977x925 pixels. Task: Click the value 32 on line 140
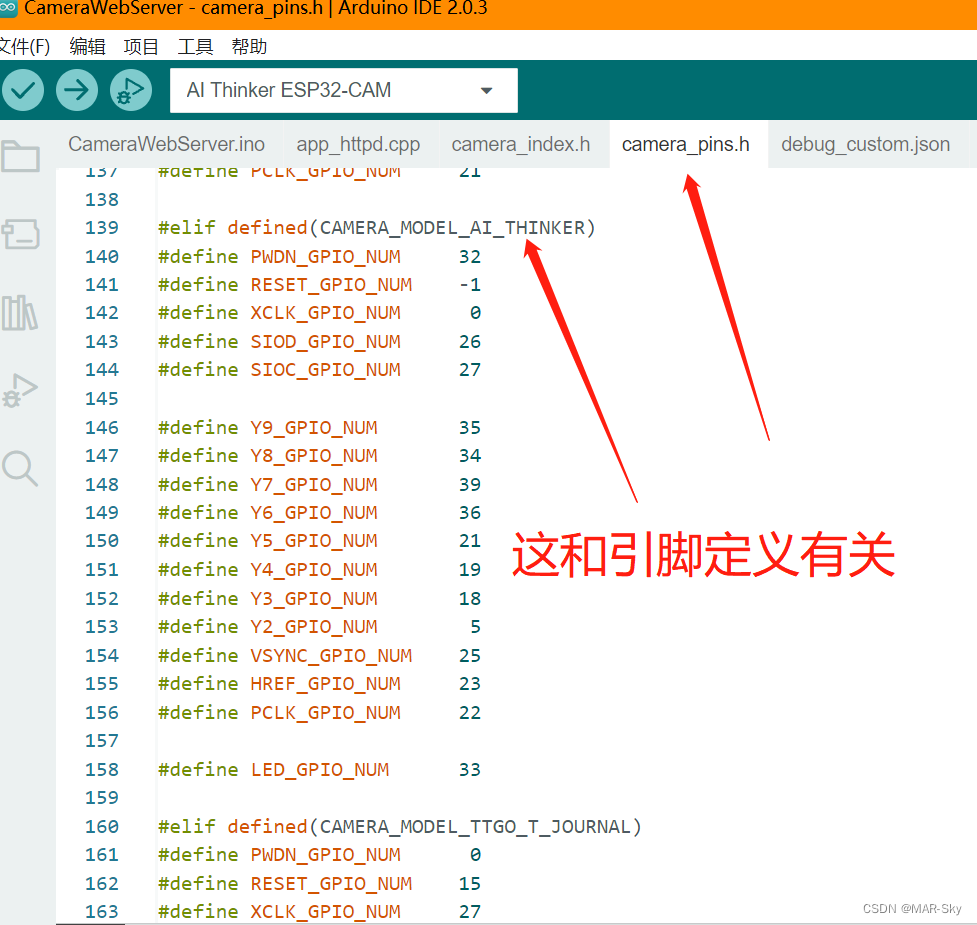(x=470, y=257)
